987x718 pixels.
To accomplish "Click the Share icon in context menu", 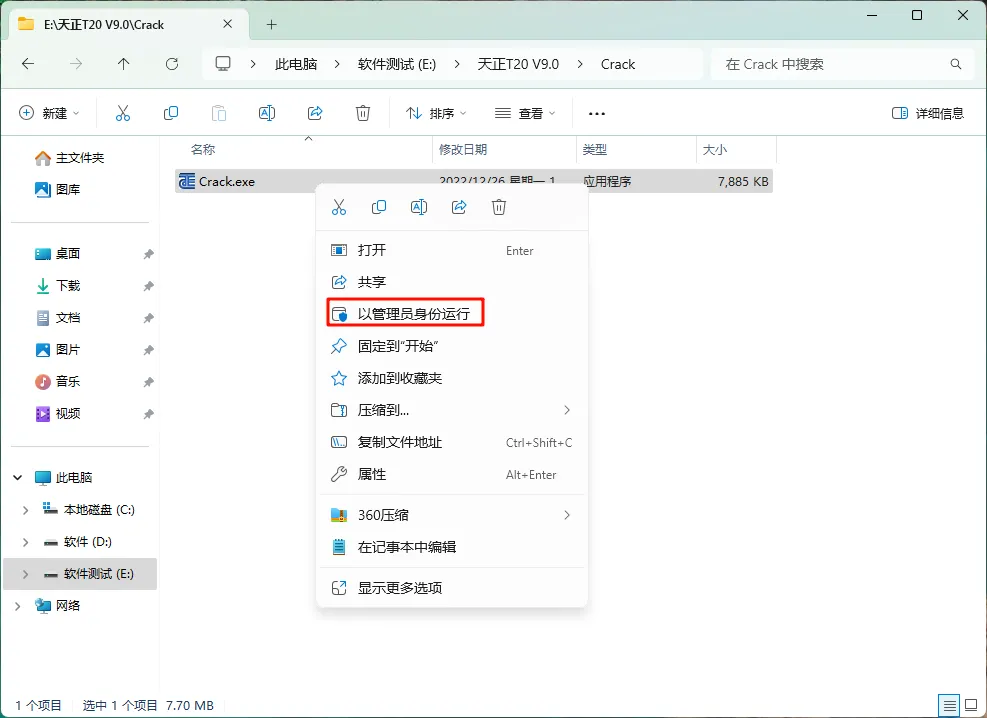I will [x=459, y=207].
